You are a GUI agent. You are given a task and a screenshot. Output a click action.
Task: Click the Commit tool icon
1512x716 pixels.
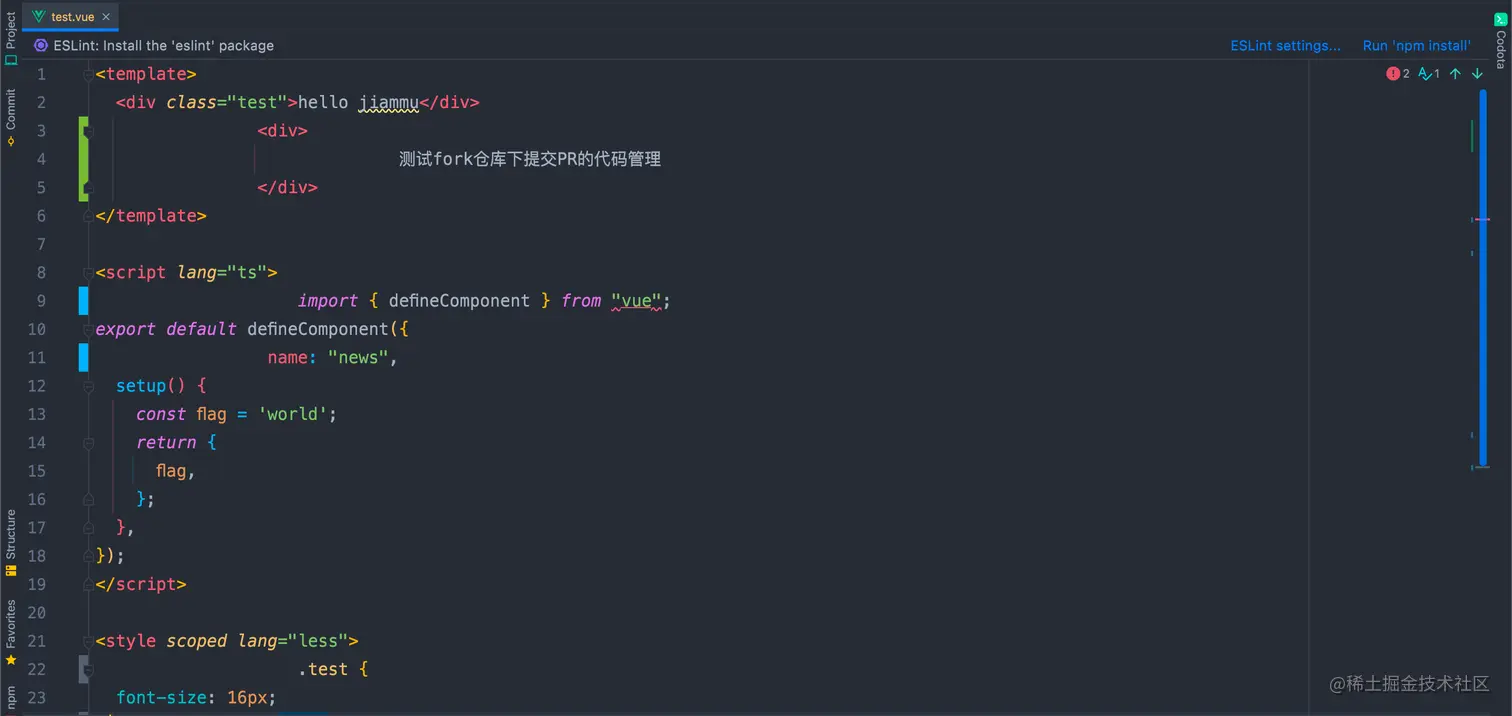tap(11, 142)
